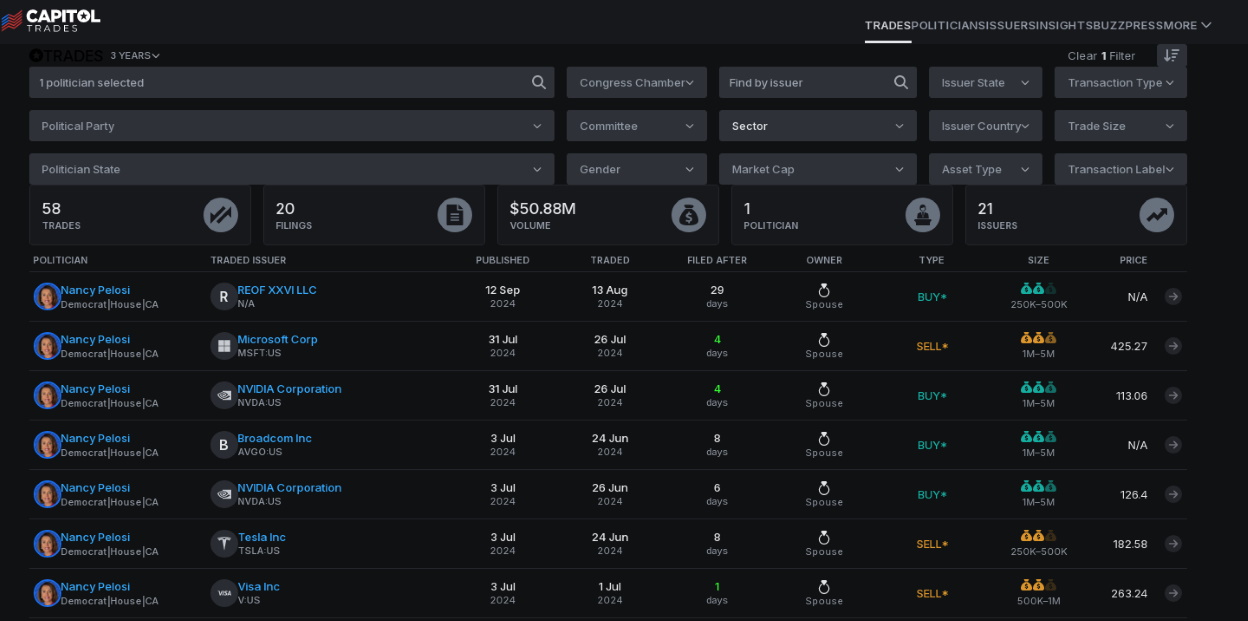Open the Broadcom Inc issuer link
1248x621 pixels.
[274, 438]
